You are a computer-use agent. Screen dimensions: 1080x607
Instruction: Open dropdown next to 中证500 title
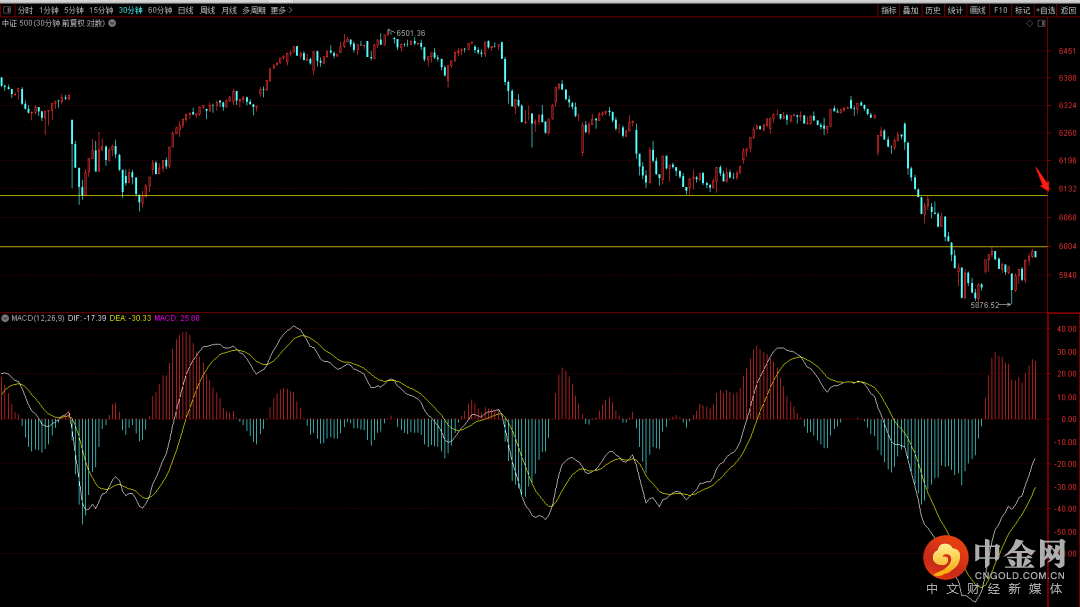(112, 23)
